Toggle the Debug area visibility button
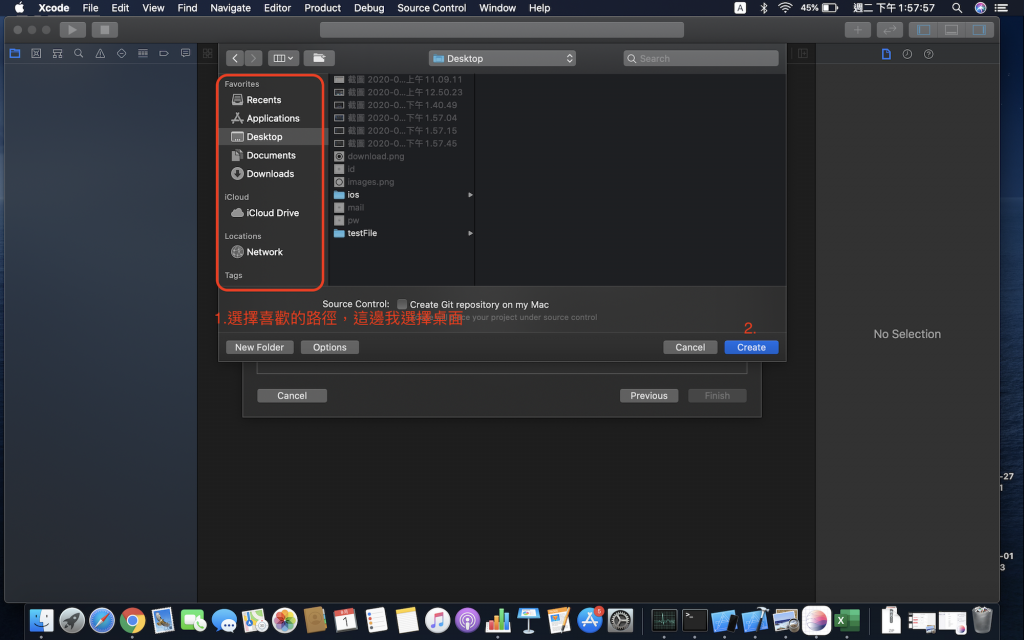This screenshot has height=640, width=1024. (x=952, y=29)
